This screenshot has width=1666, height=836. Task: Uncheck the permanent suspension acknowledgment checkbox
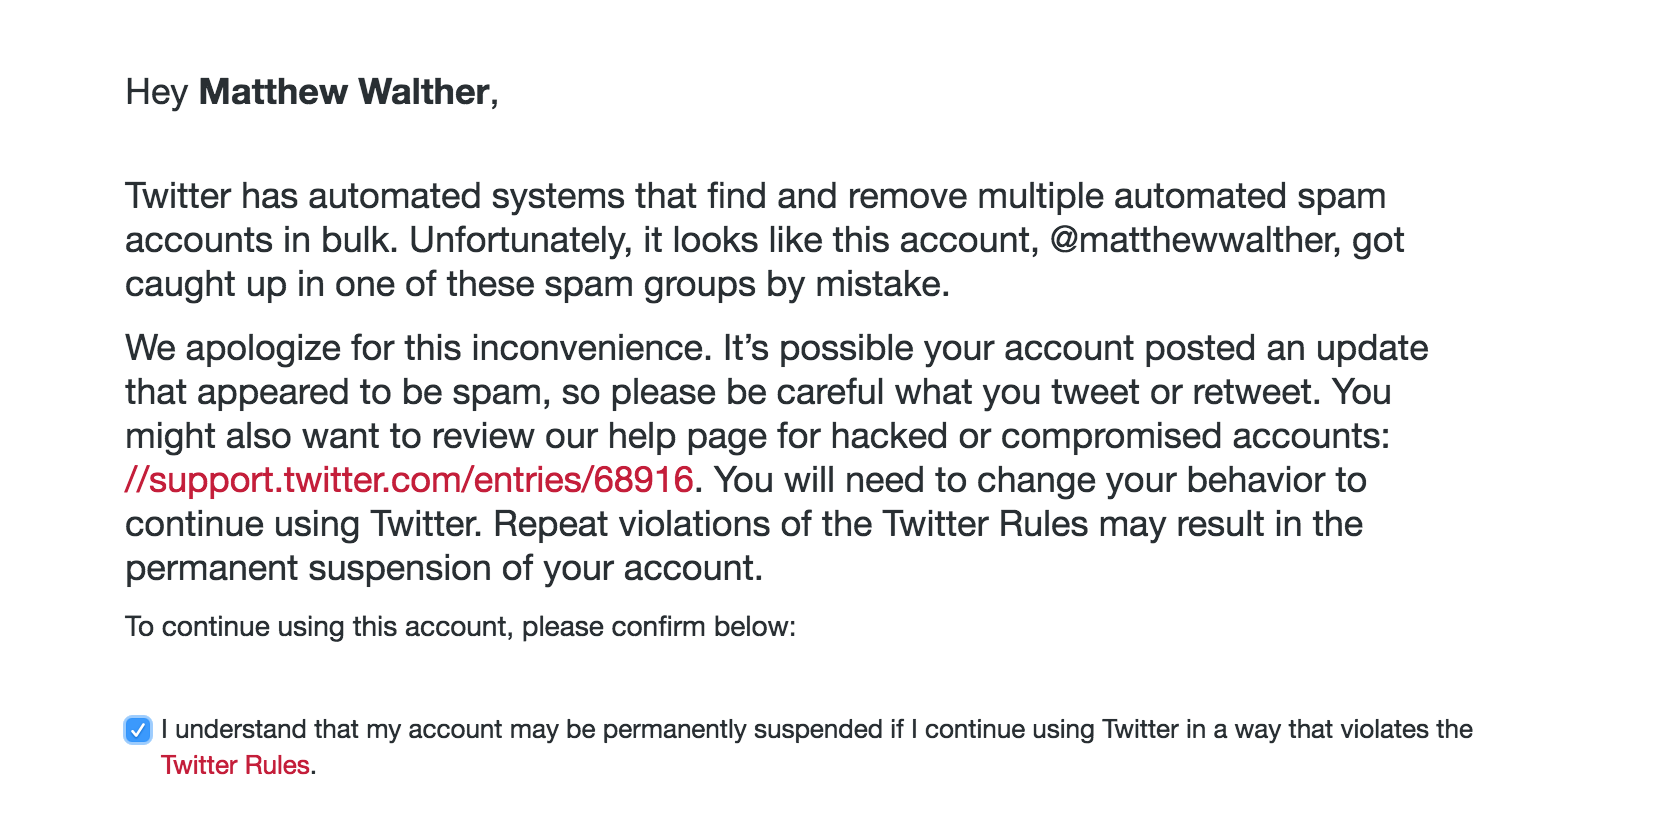click(138, 730)
